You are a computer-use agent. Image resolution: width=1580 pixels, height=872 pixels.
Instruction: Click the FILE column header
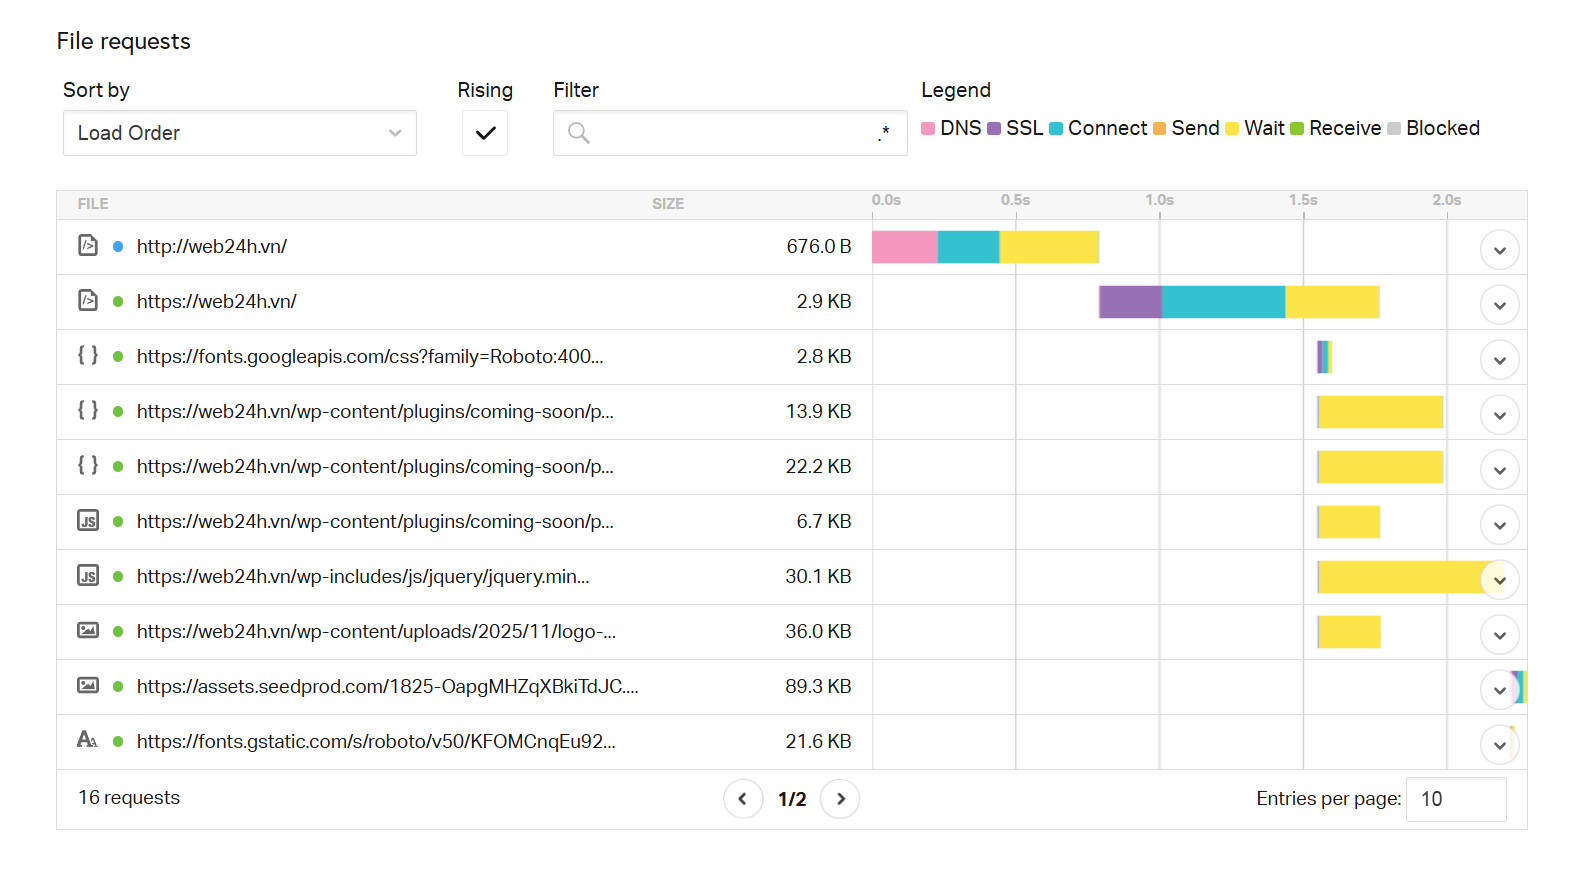93,204
